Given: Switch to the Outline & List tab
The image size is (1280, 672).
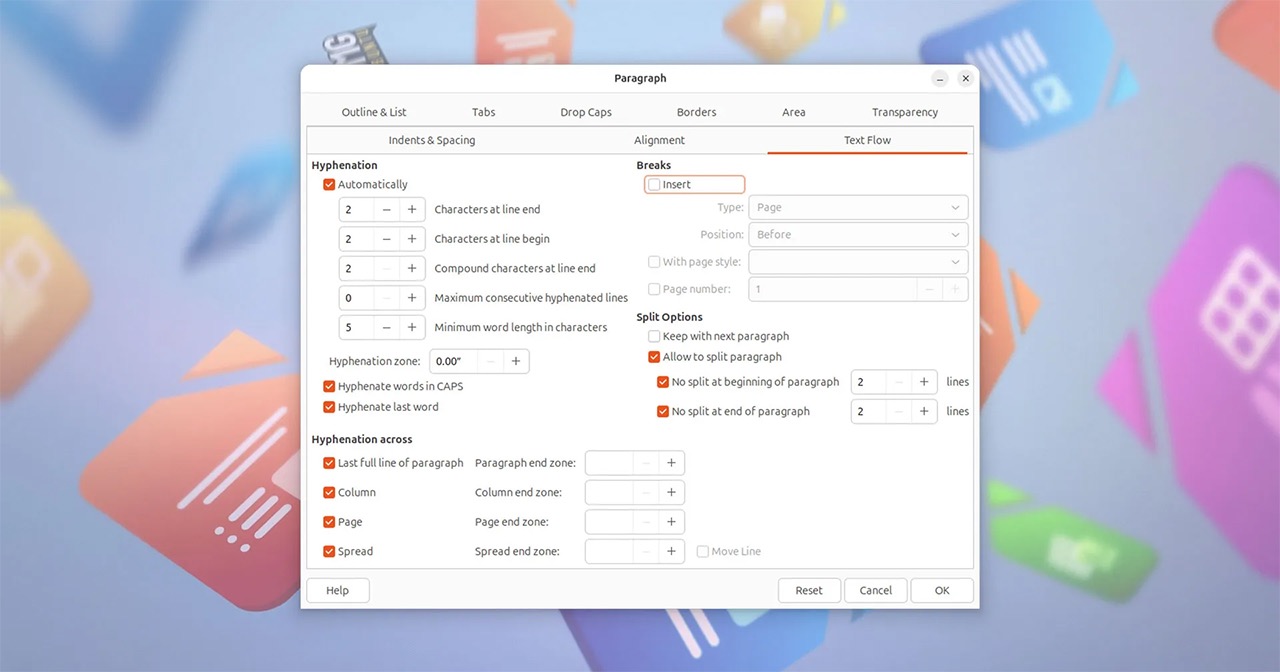Looking at the screenshot, I should [374, 112].
